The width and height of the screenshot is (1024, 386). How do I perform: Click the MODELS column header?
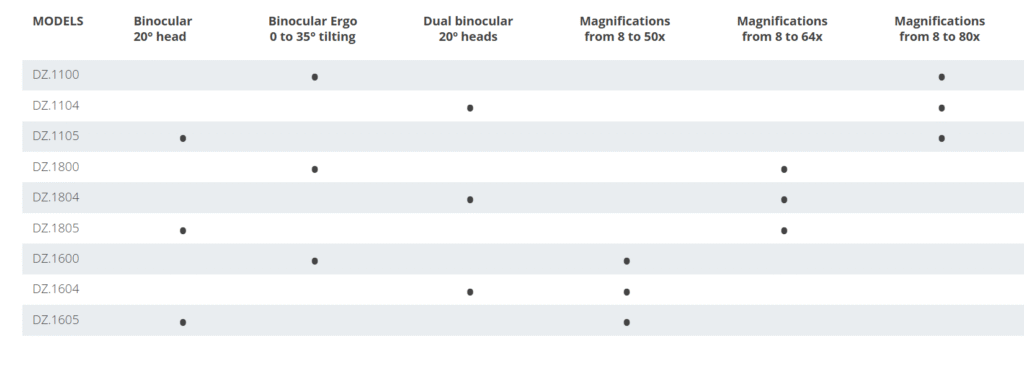(58, 21)
